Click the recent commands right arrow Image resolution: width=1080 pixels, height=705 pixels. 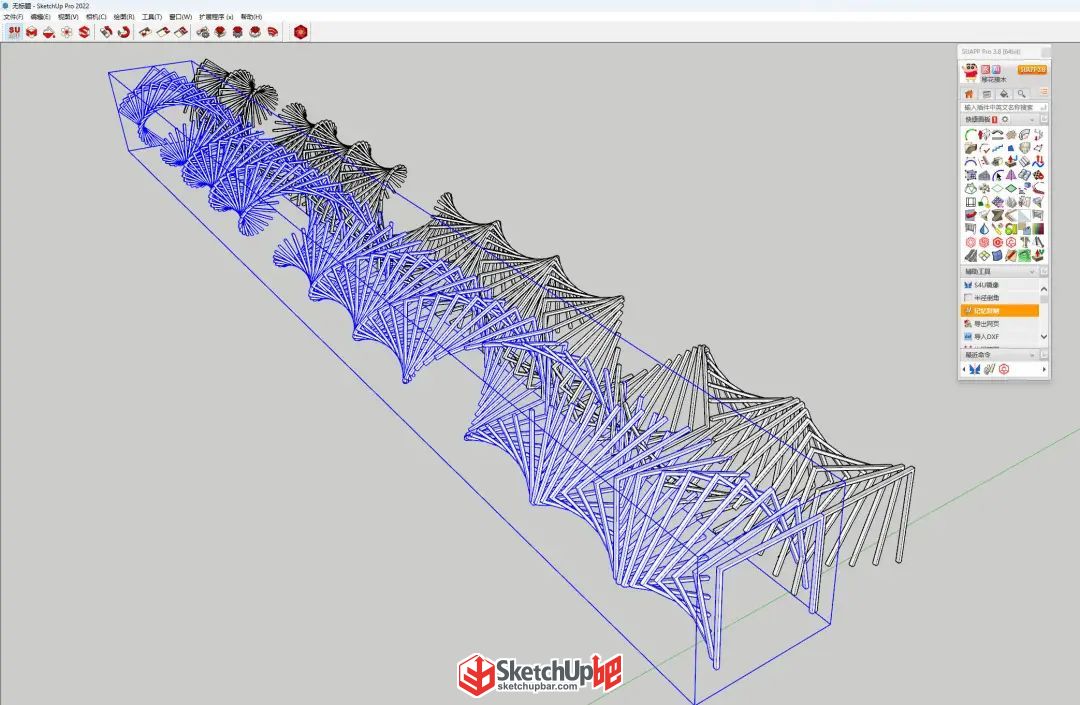point(1044,370)
